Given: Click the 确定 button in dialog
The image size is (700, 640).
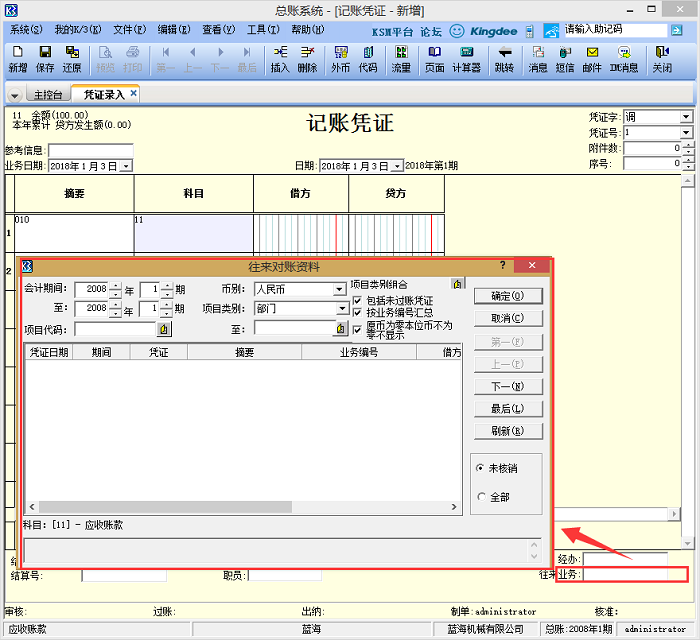Looking at the screenshot, I should coord(507,296).
